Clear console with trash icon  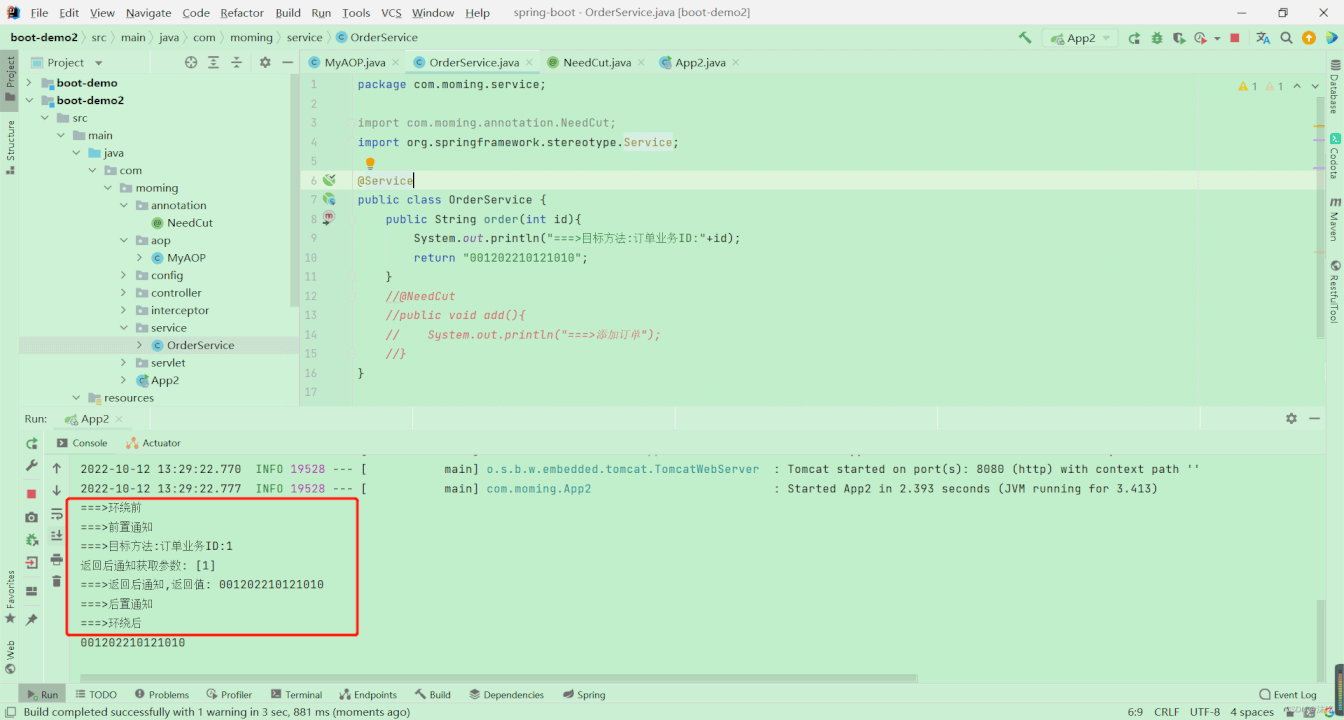pos(57,581)
